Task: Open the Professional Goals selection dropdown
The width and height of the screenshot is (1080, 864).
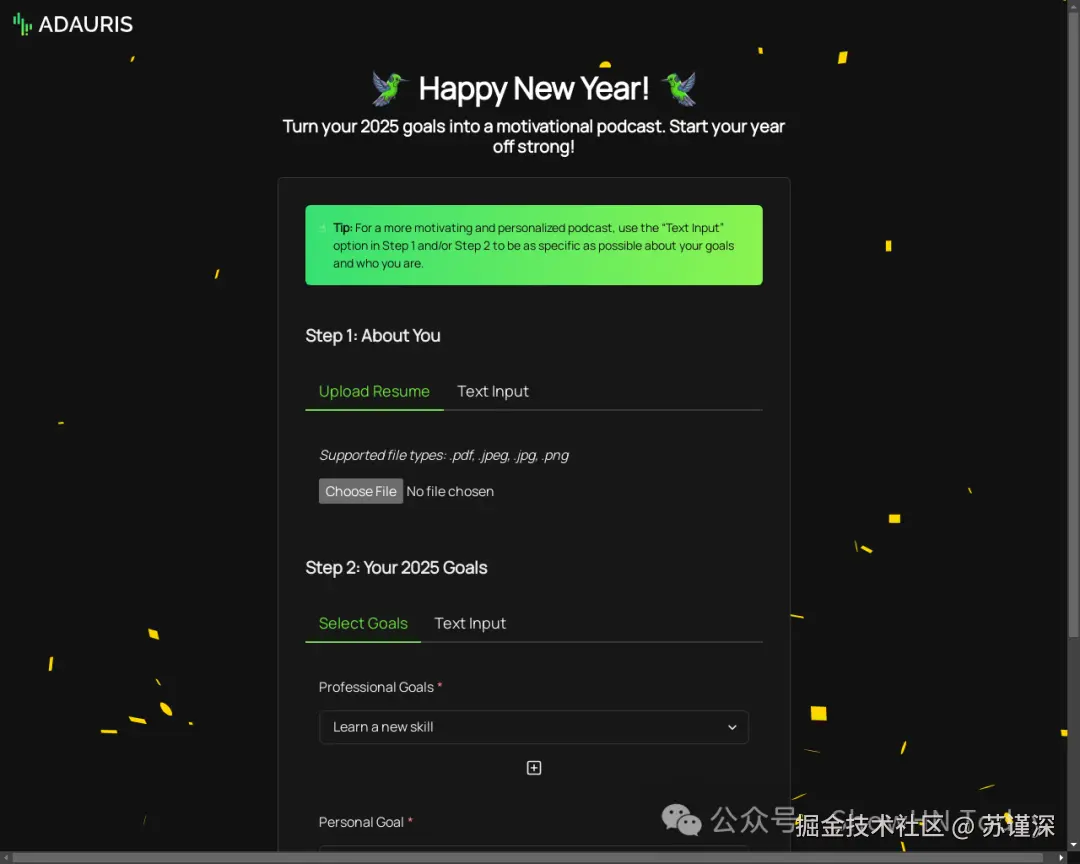Action: (533, 727)
